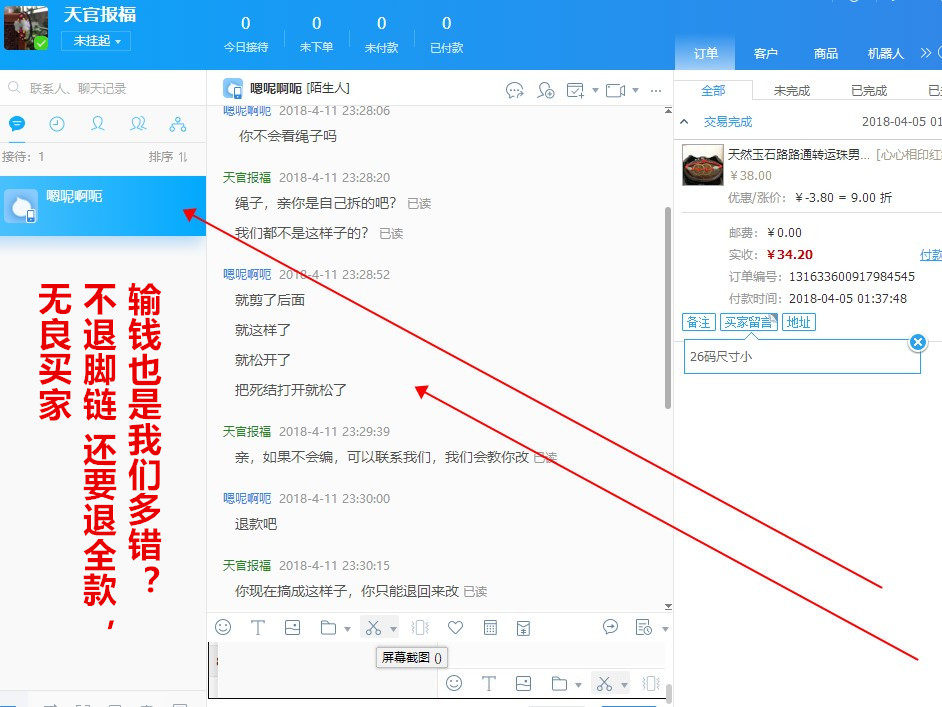This screenshot has height=707, width=942.
Task: Open the contacts person icon
Action: pos(97,124)
